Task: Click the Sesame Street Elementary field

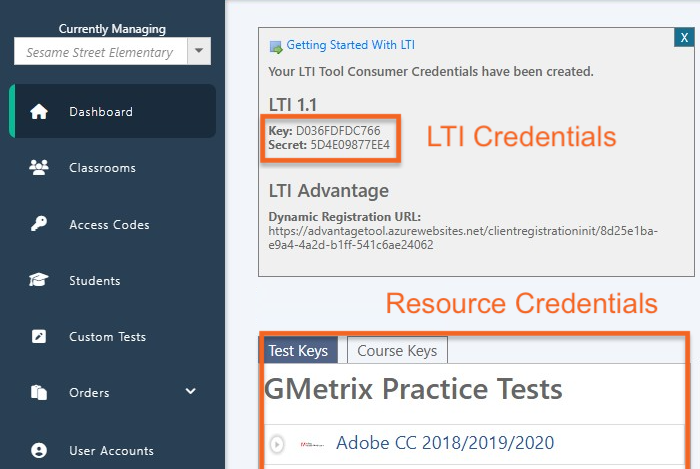Action: click(x=101, y=51)
